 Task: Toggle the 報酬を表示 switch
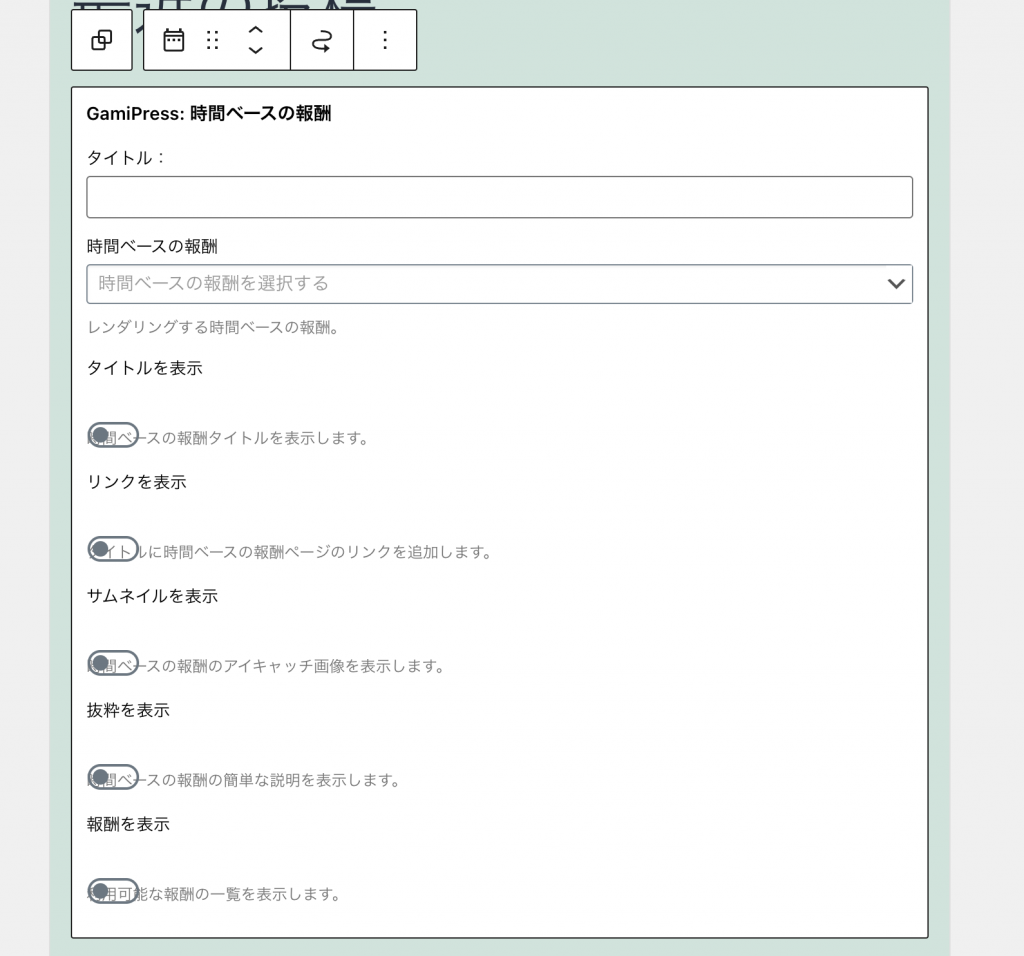(x=113, y=891)
